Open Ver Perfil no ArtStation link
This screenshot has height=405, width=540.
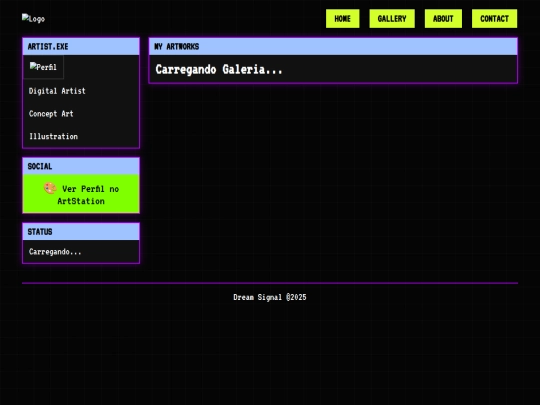(81, 194)
